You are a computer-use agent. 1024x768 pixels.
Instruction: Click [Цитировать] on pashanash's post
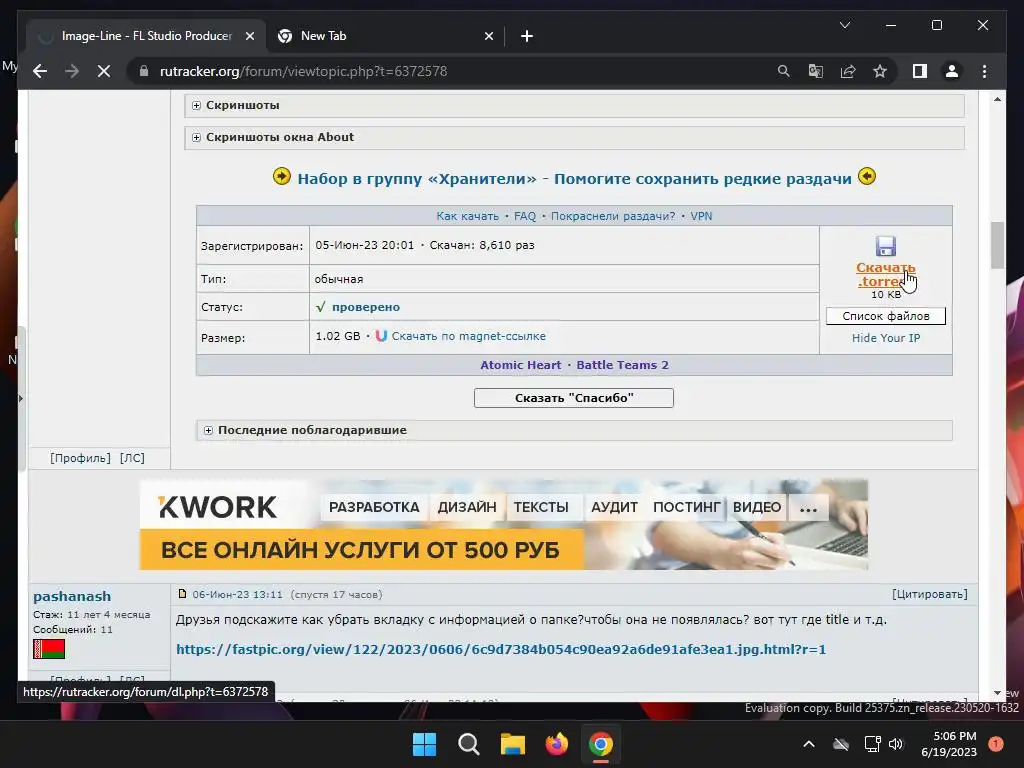tap(930, 594)
